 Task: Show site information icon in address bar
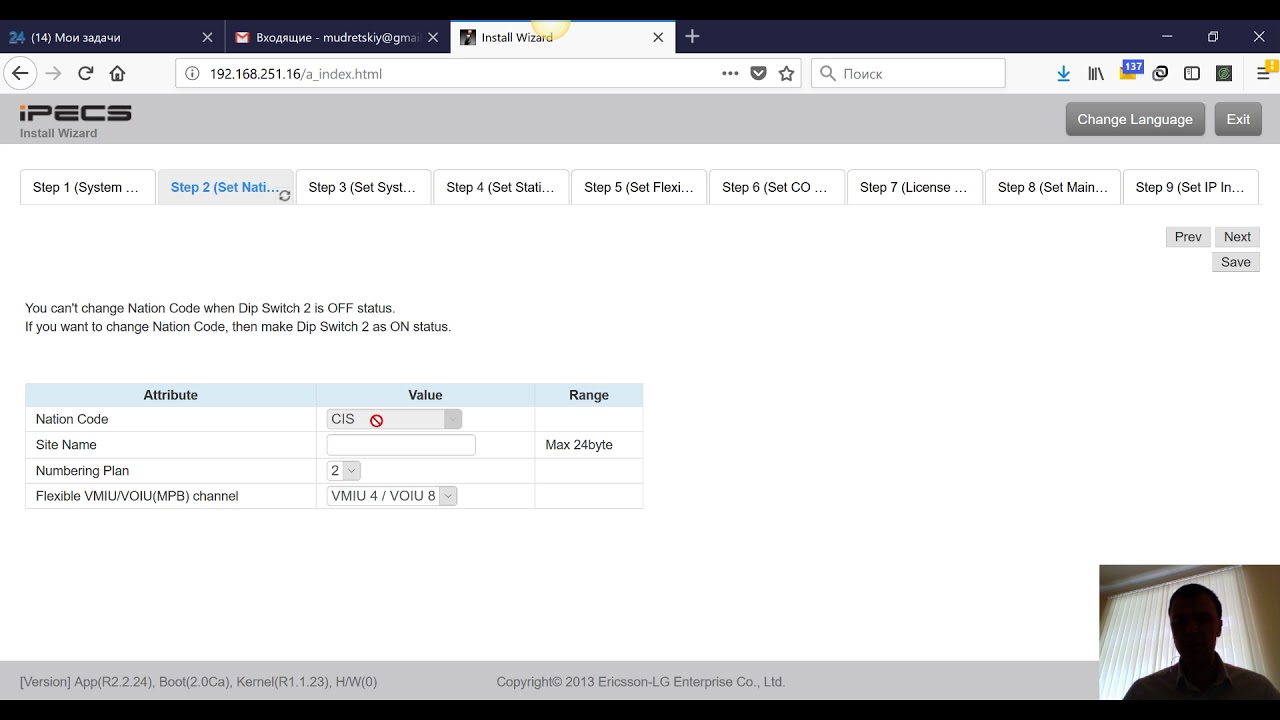(192, 73)
